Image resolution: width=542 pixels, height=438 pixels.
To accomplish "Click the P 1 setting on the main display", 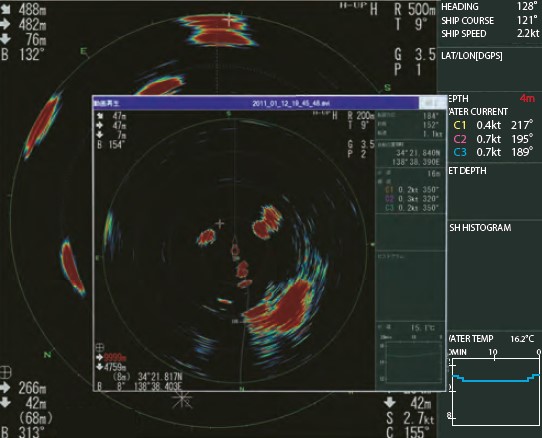I will click(408, 69).
